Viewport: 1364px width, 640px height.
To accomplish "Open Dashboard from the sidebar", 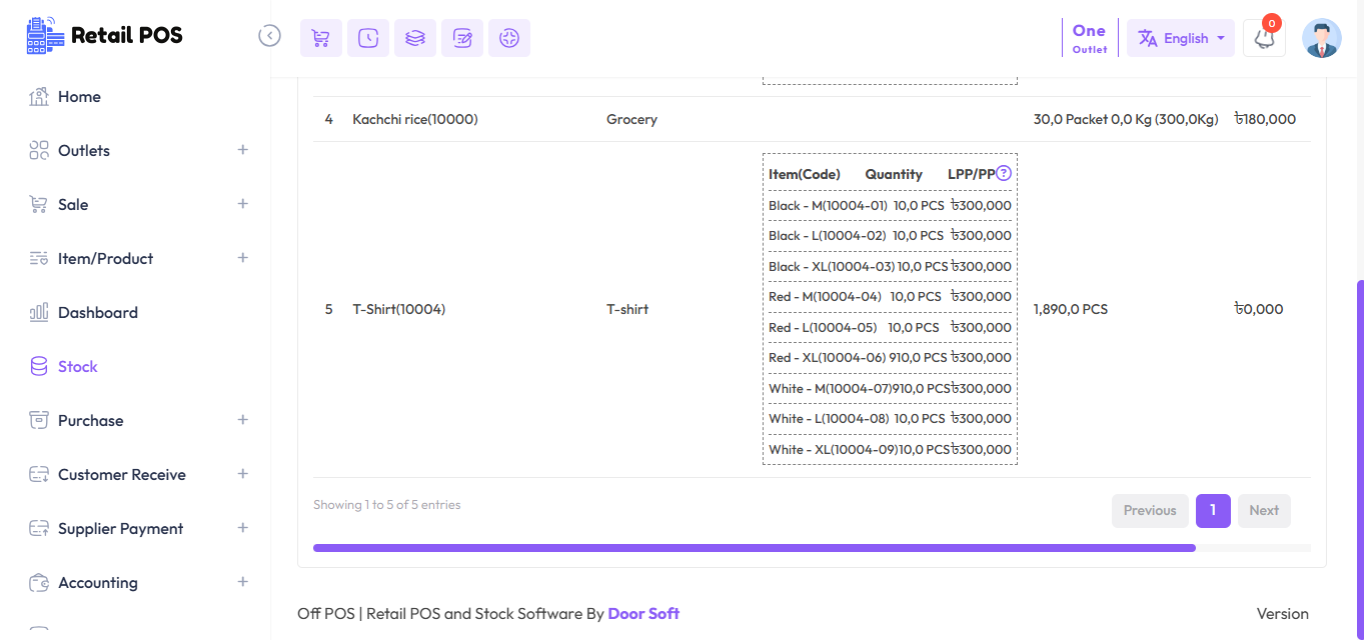I will click(97, 313).
